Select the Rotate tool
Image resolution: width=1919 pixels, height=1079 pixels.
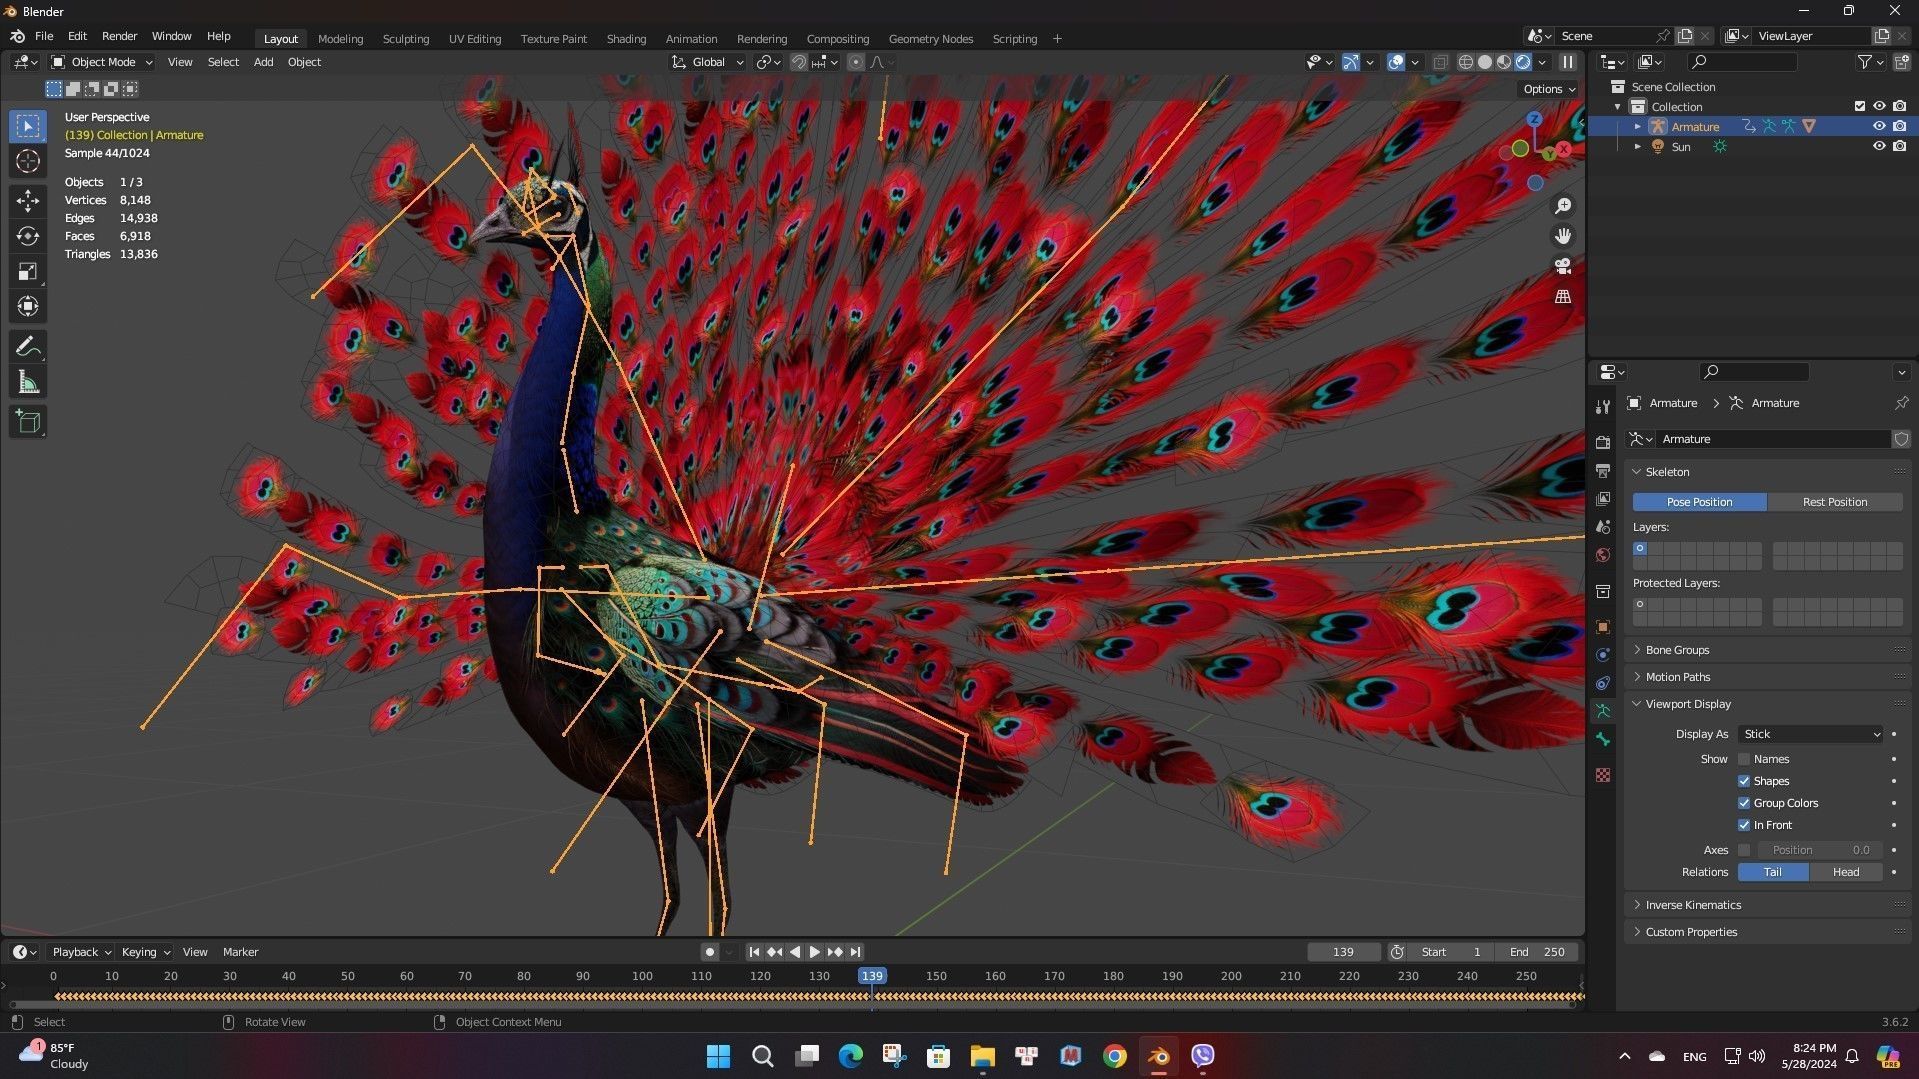pos(28,236)
